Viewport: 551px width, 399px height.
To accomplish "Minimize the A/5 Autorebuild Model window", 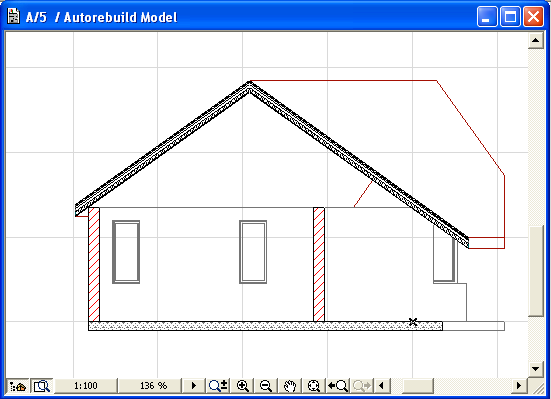I will [487, 17].
